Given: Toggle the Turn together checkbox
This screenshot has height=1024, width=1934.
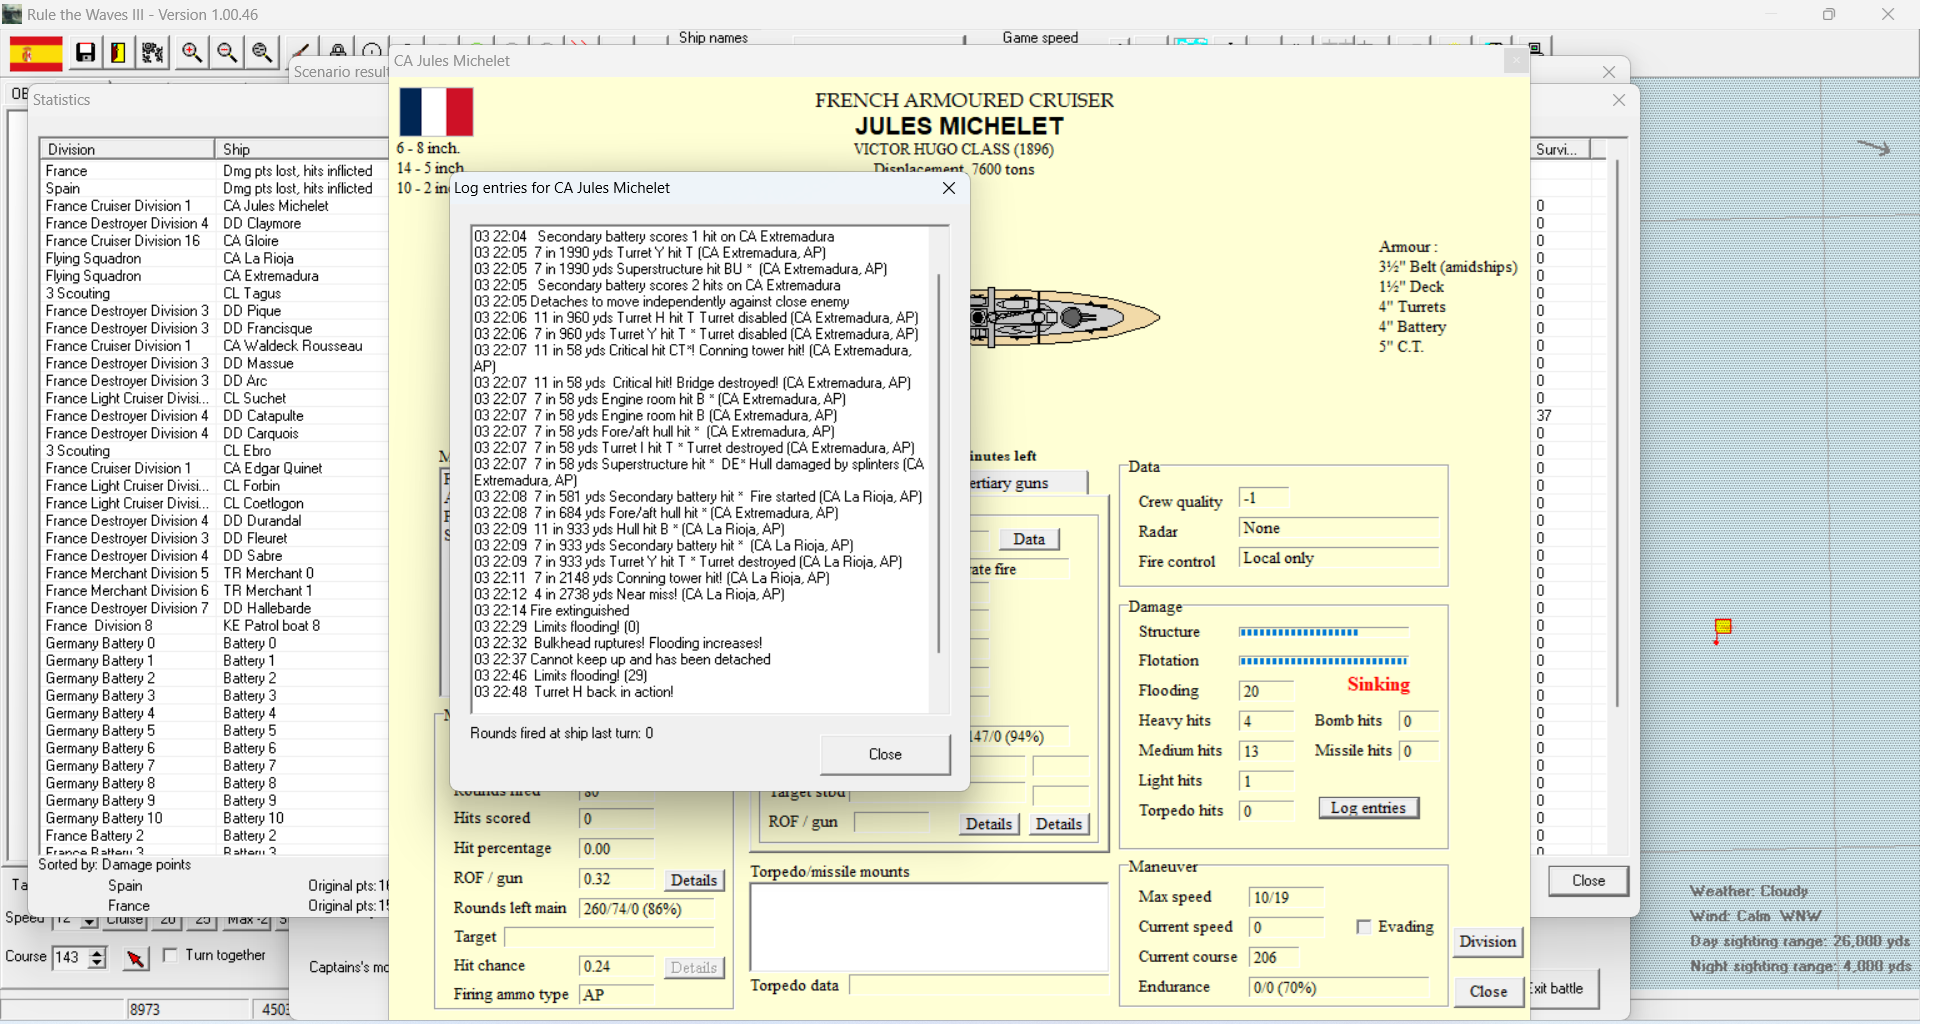Looking at the screenshot, I should coord(170,955).
